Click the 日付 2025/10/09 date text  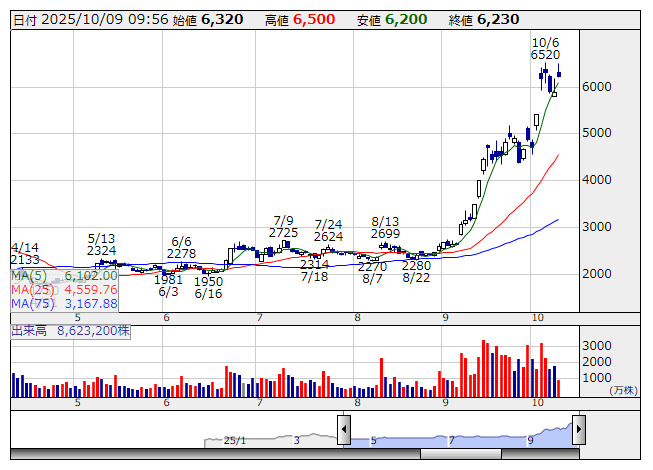click(x=88, y=19)
